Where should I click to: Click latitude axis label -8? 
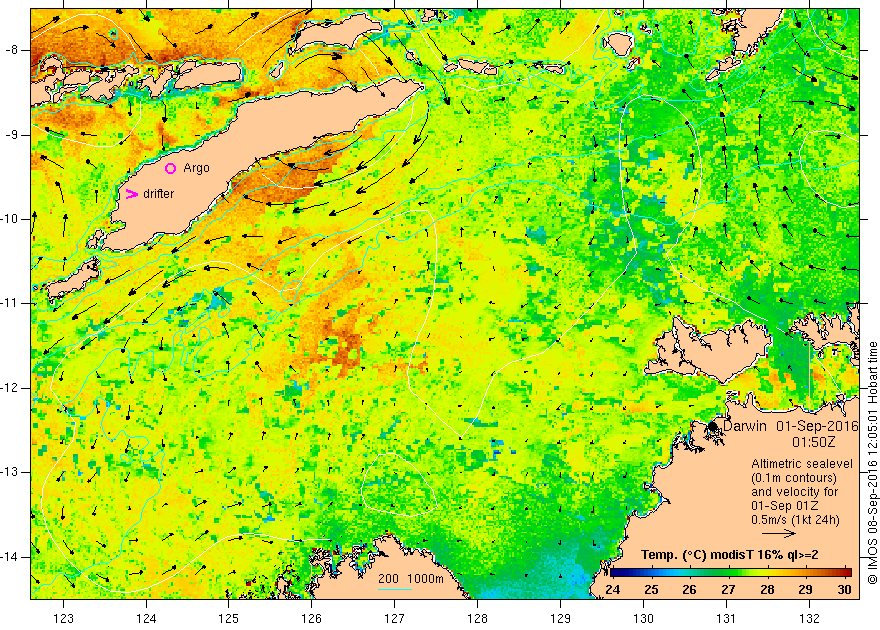[x=11, y=50]
